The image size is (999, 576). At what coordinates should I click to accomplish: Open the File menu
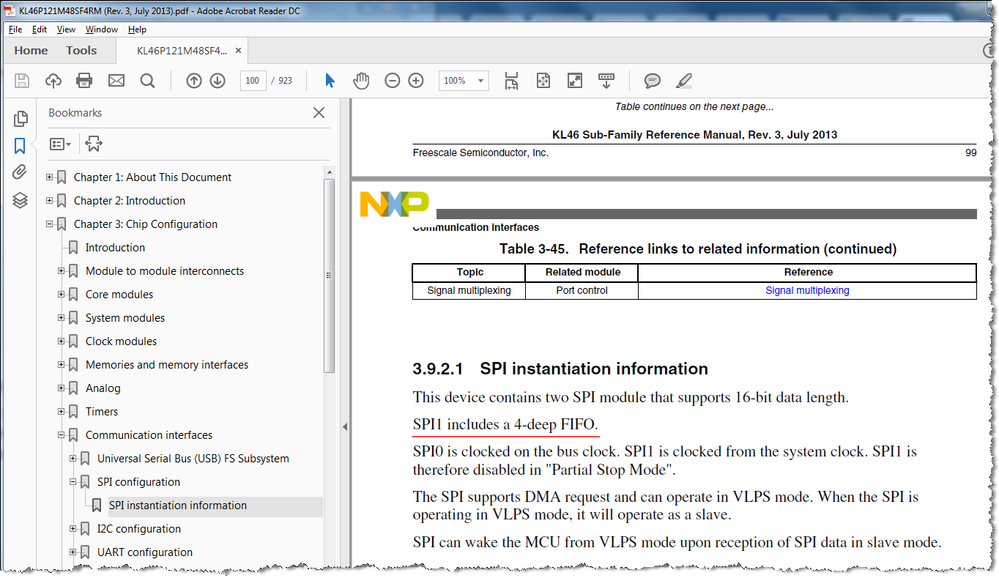[15, 29]
